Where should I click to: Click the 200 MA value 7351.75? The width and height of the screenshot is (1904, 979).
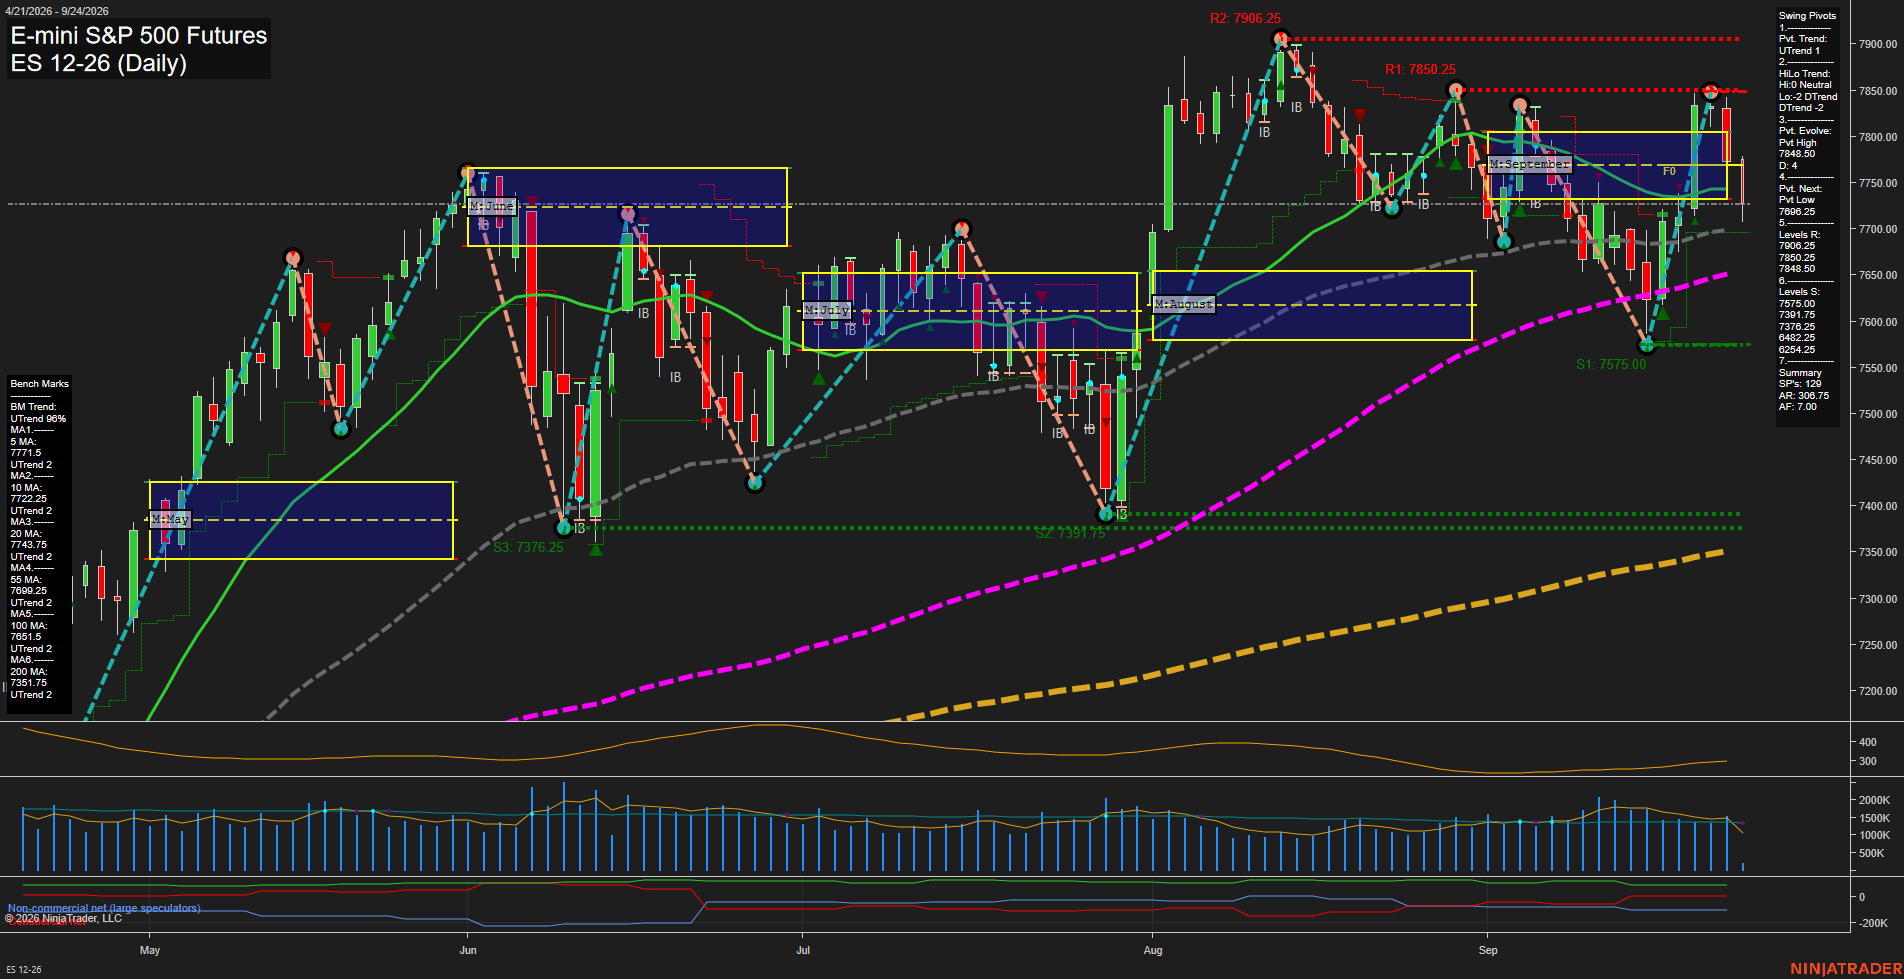pyautogui.click(x=29, y=683)
